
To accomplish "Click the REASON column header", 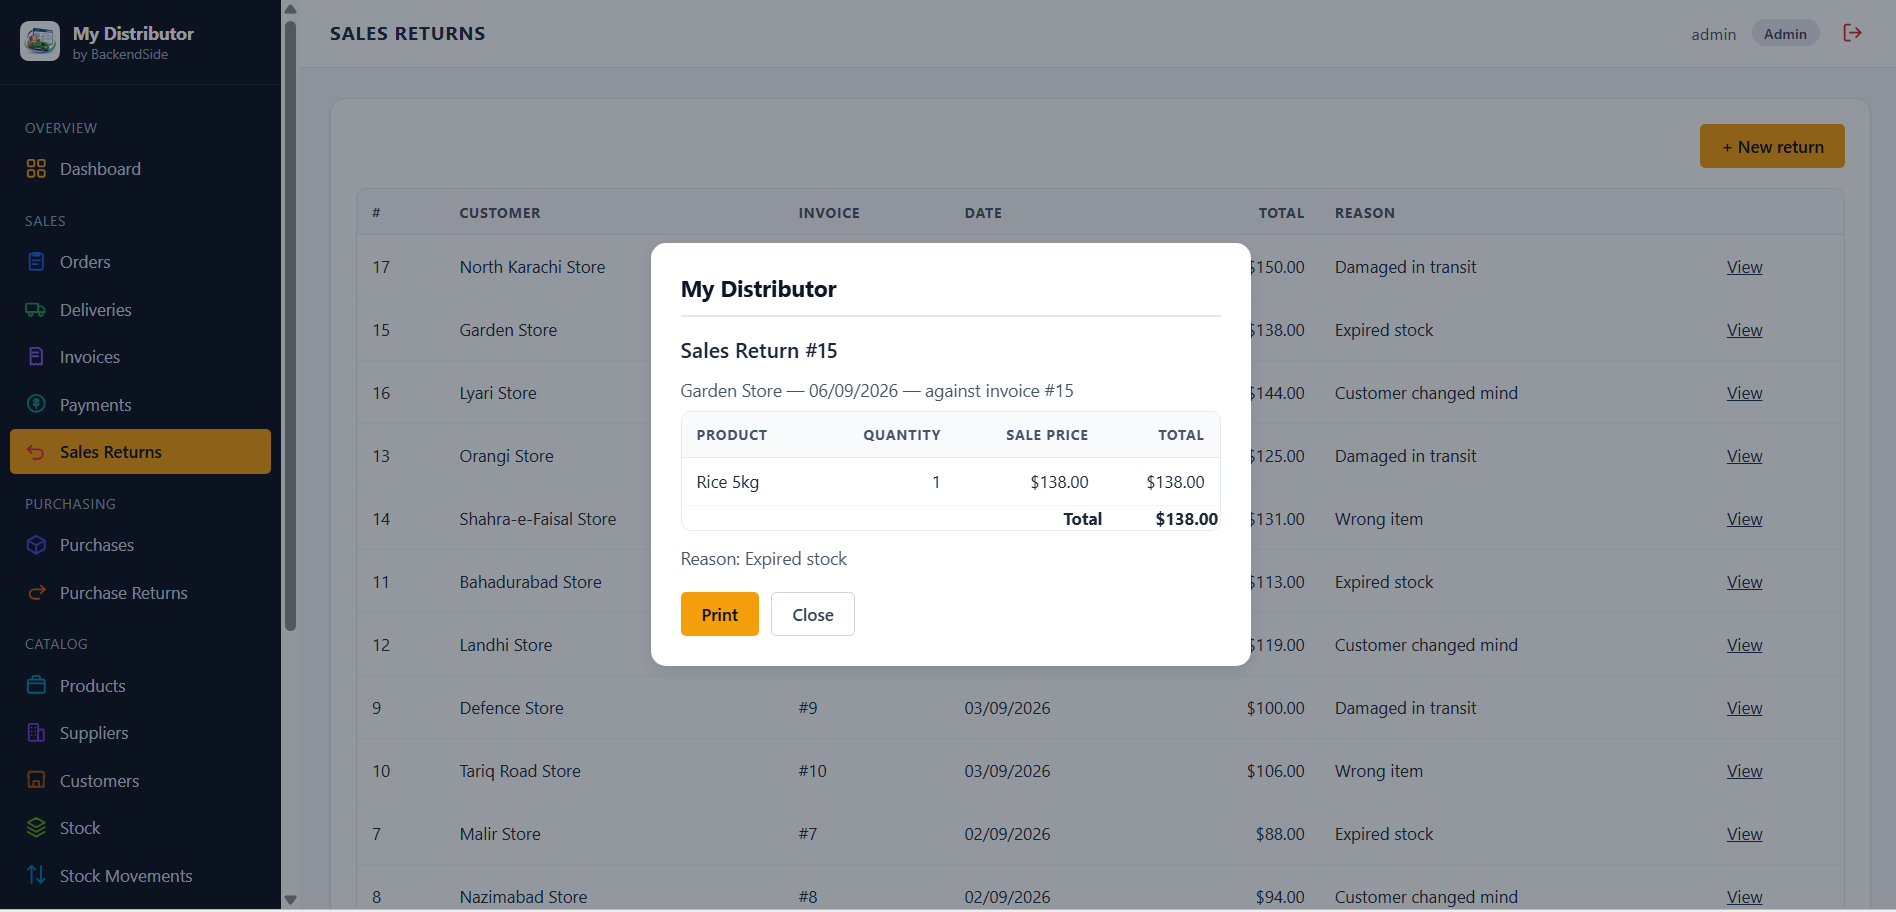I will click(x=1364, y=213).
